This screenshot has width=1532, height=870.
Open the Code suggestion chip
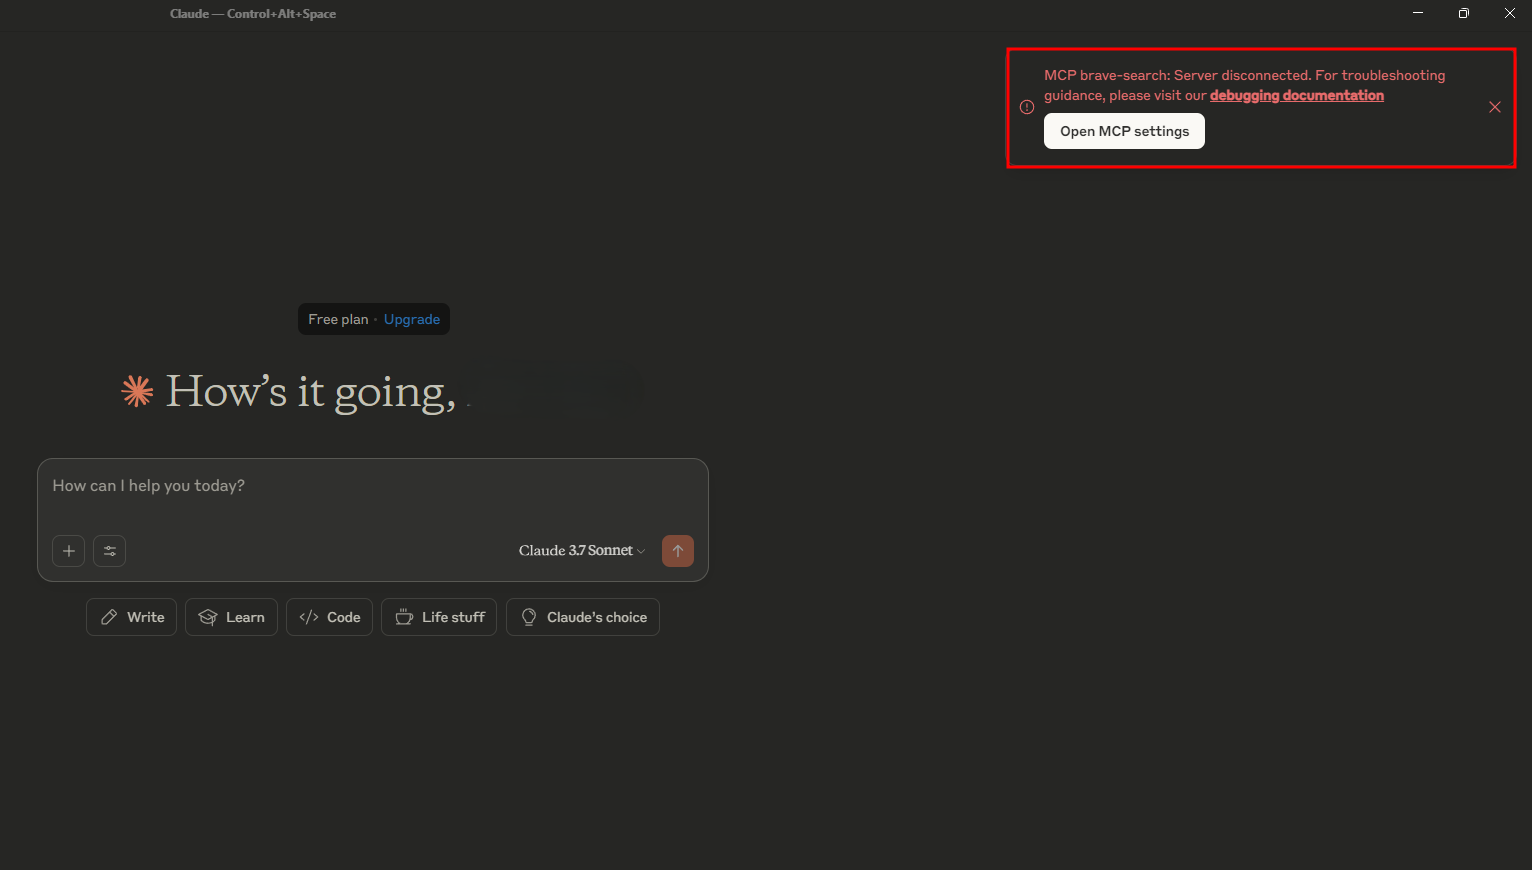click(330, 617)
